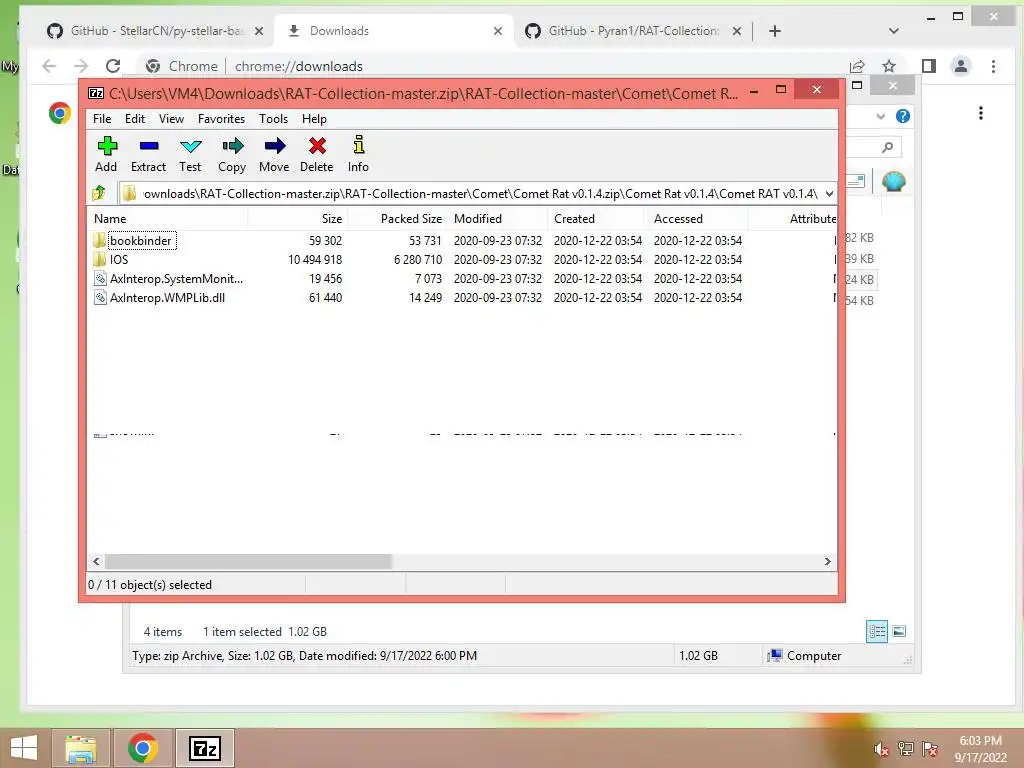The image size is (1024, 768).
Task: Click the horizontal scrollbar thumb in 7-Zip
Action: (248, 562)
